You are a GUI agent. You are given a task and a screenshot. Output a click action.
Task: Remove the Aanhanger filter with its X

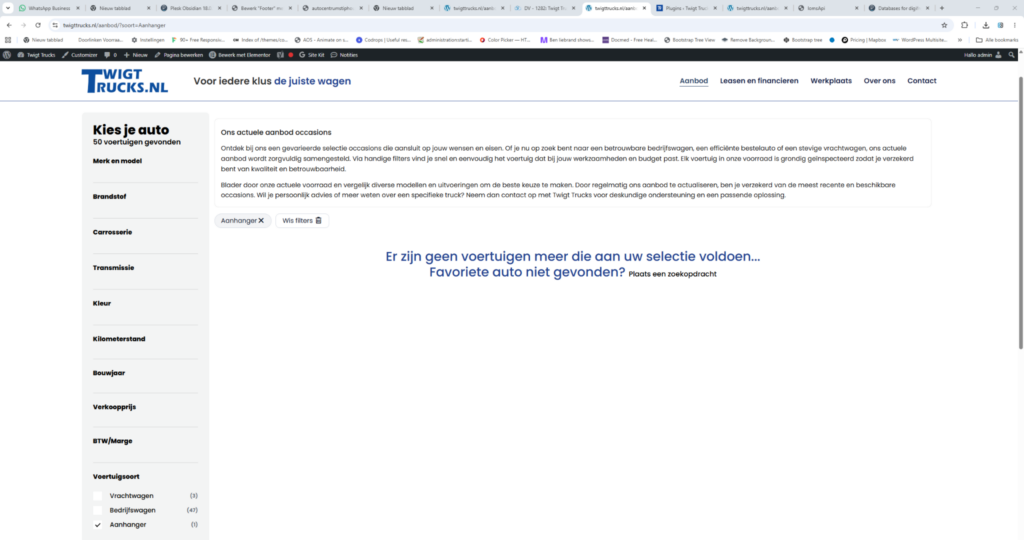261,221
